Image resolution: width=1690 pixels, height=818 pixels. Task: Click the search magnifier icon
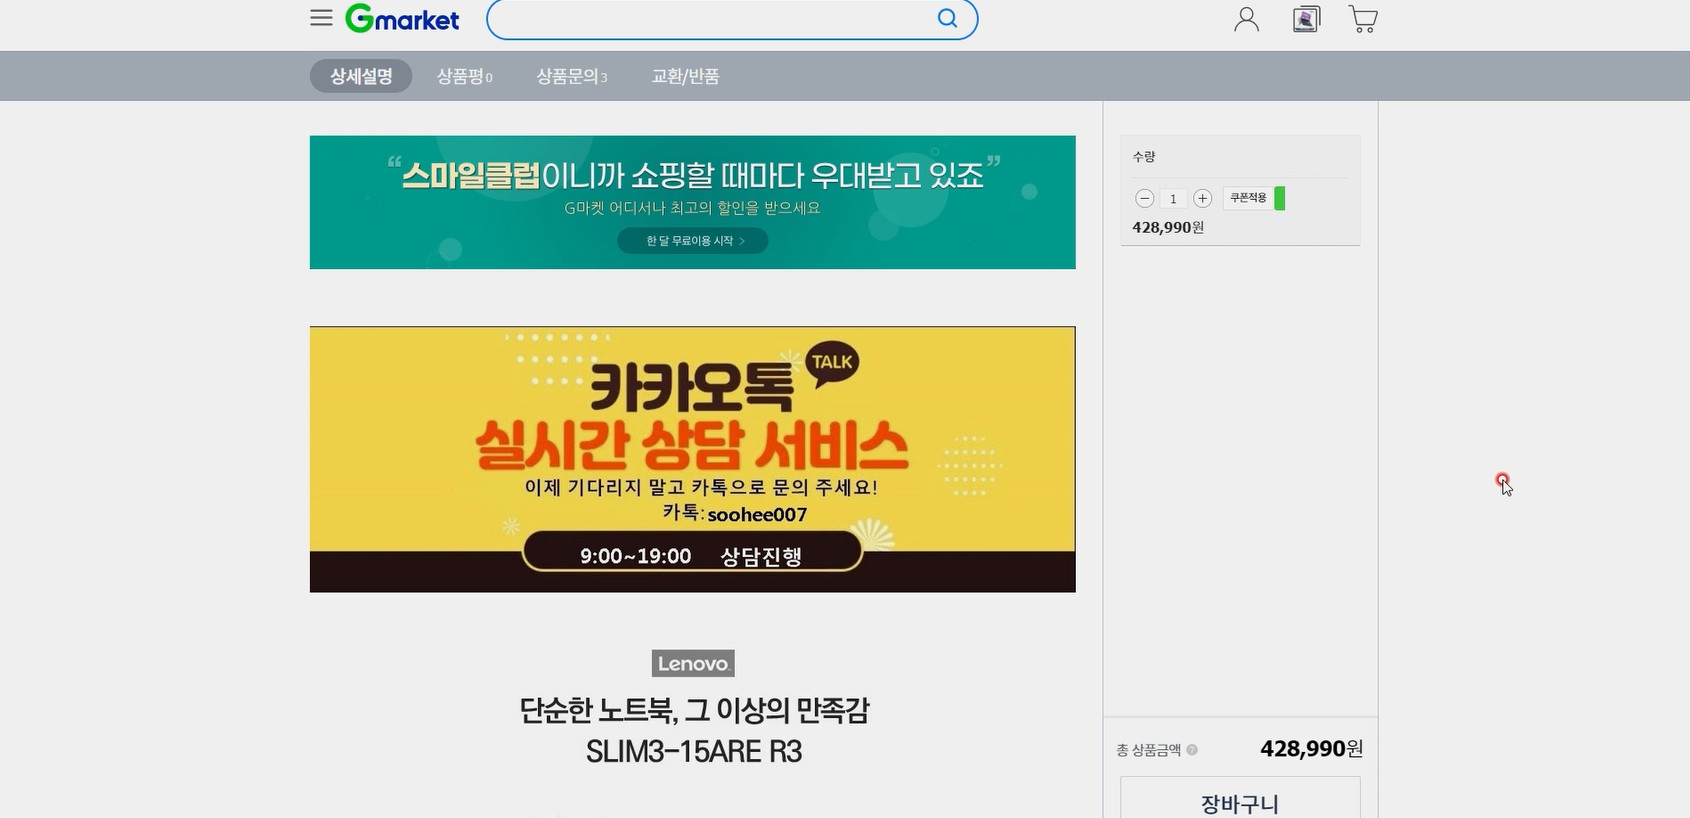pyautogui.click(x=947, y=18)
